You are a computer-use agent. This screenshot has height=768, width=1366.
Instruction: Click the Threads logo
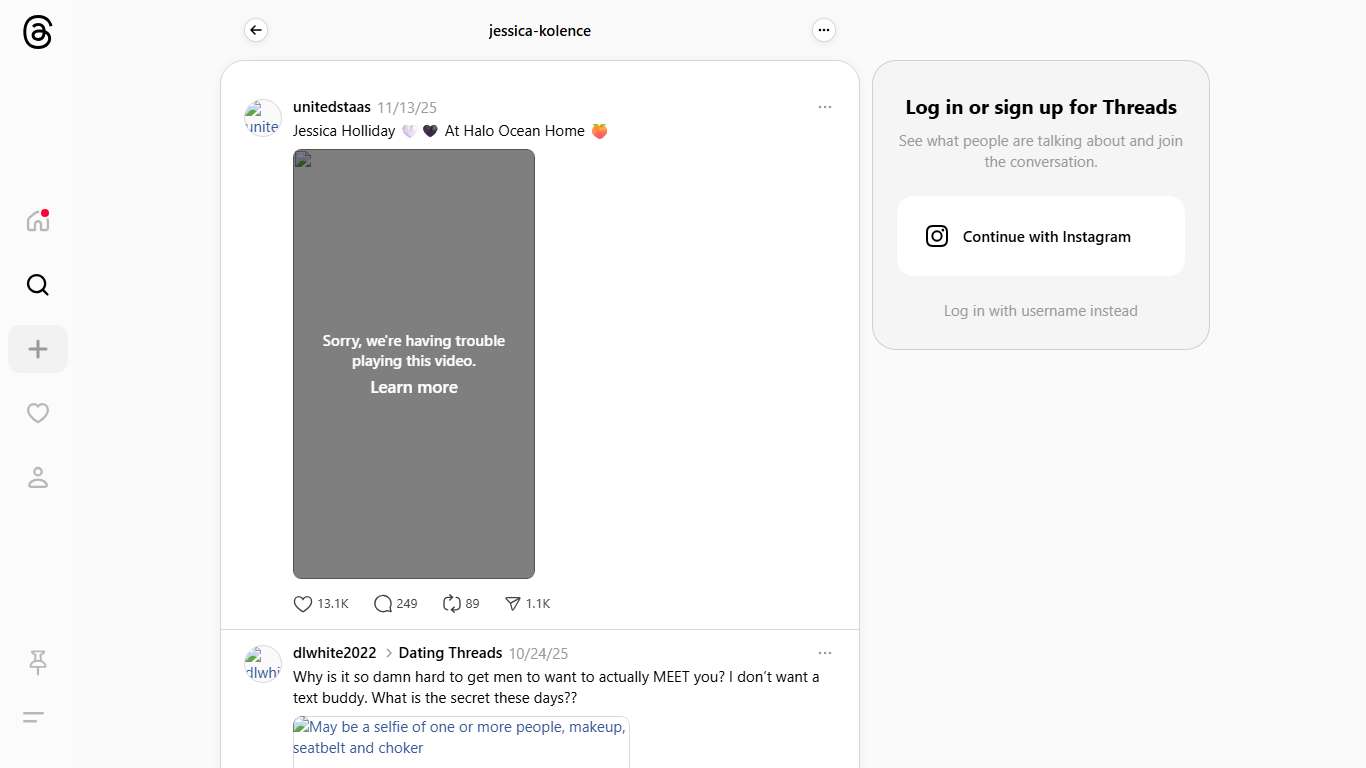point(37,33)
